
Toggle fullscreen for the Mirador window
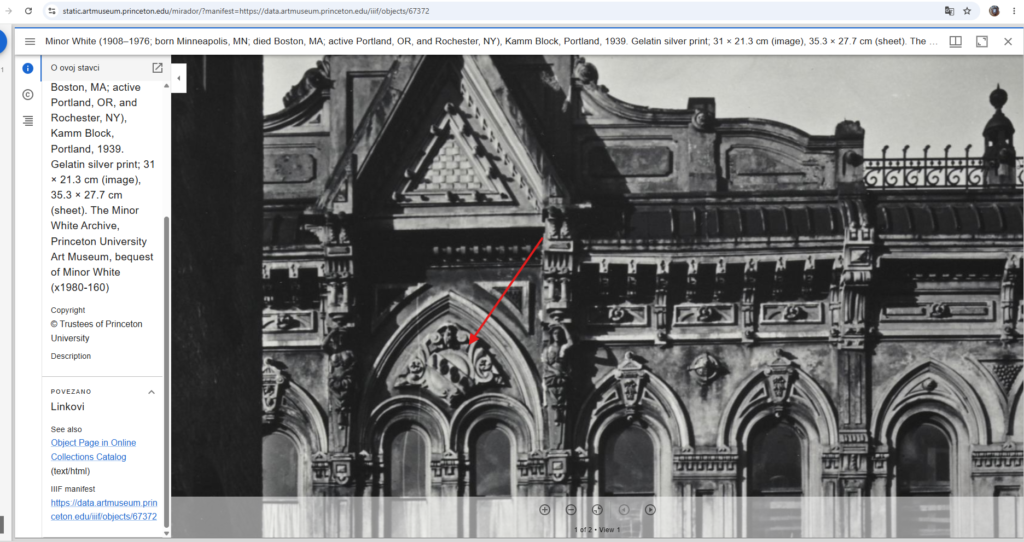tap(982, 41)
